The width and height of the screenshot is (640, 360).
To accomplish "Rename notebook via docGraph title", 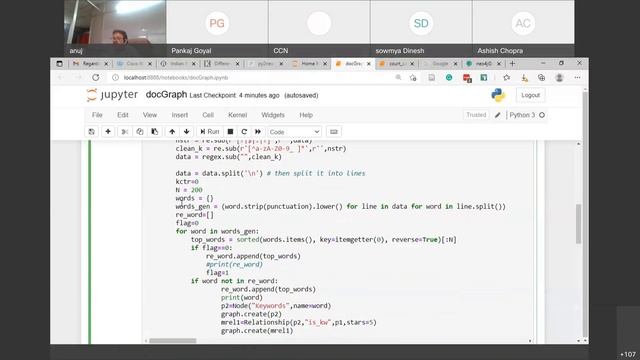I will coord(166,95).
